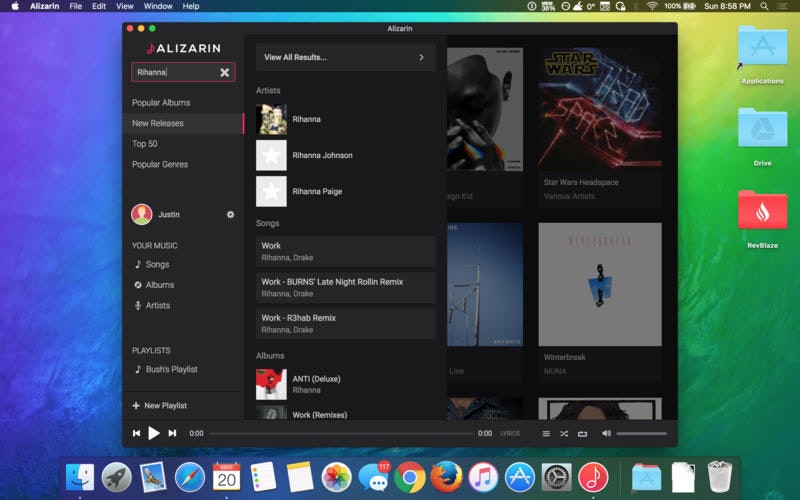This screenshot has width=800, height=500.
Task: Browse Popular Genres
Action: (160, 164)
